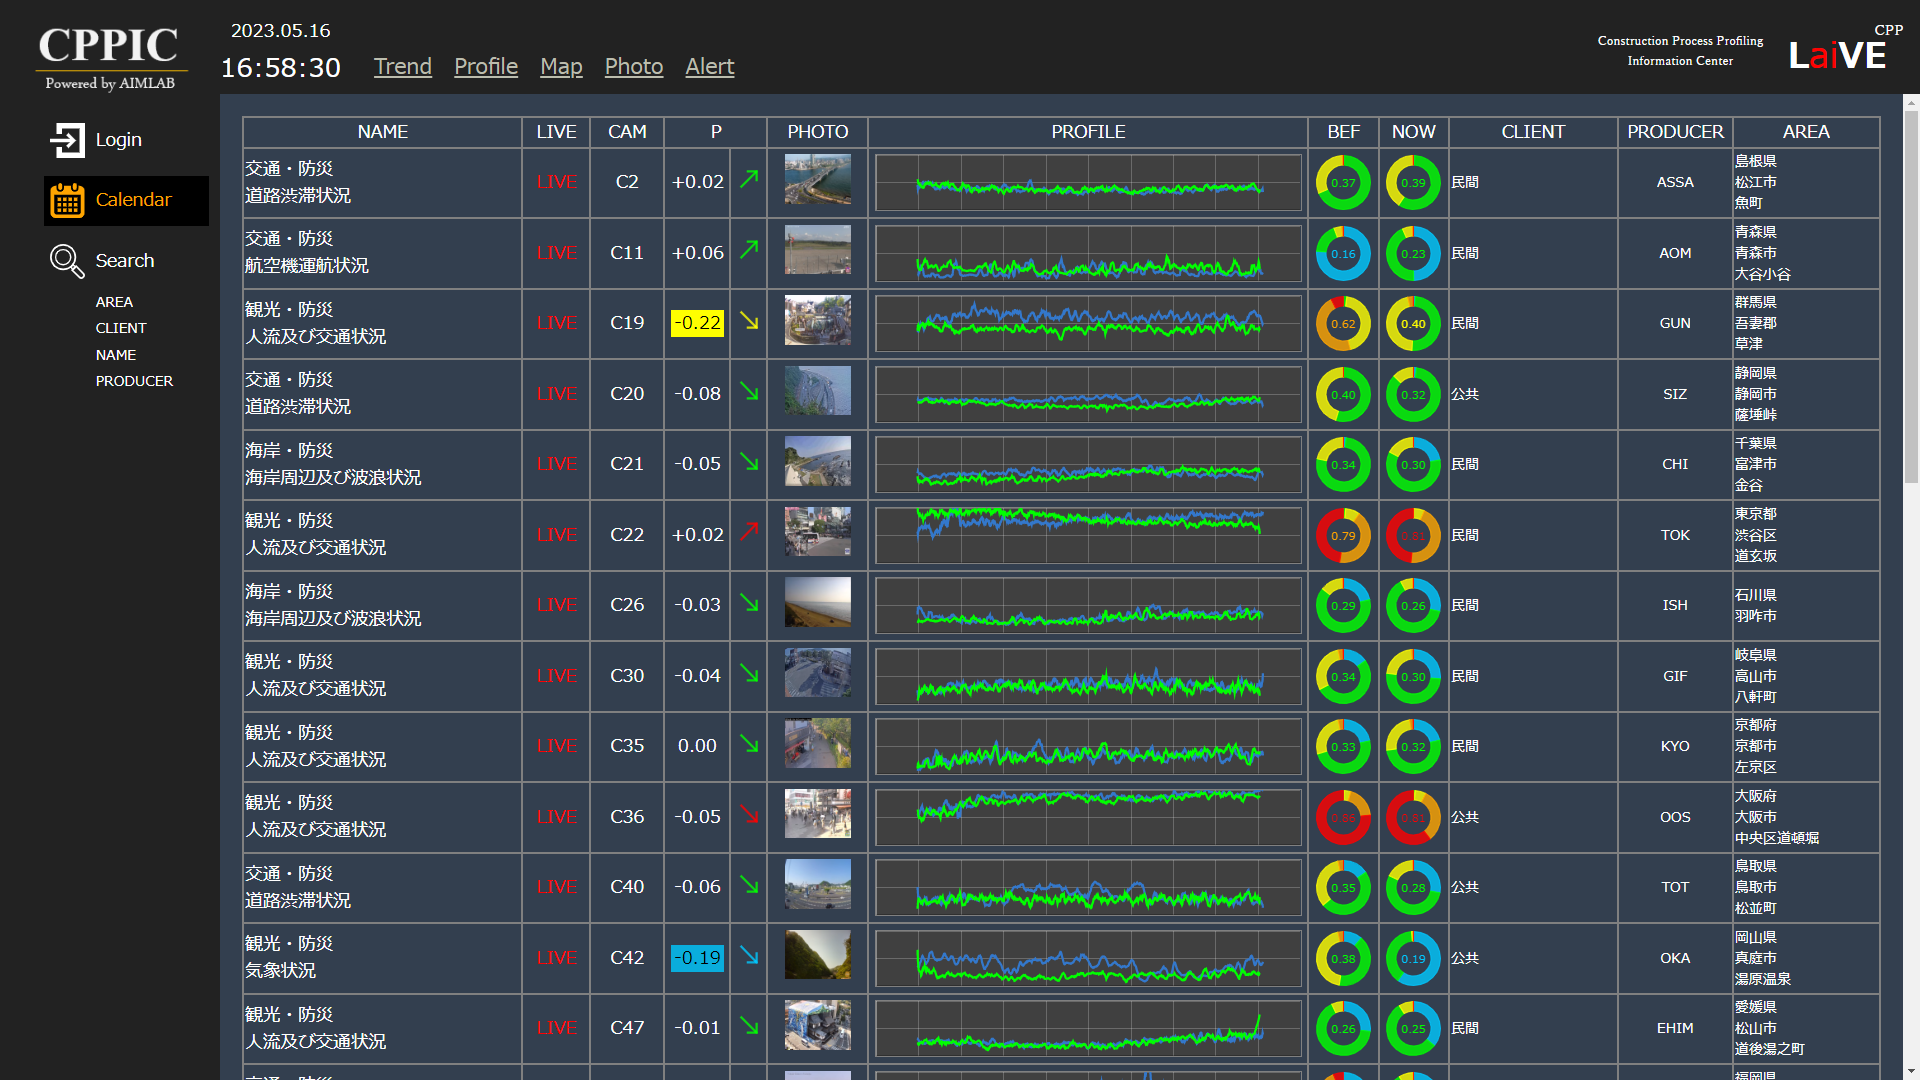Search by AREA in the sidebar

114,302
